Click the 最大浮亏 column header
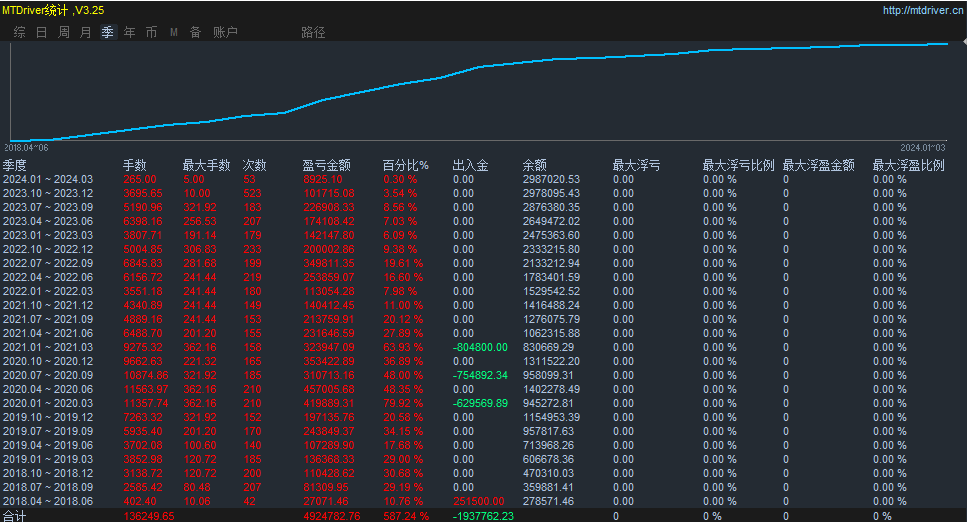Viewport: 967px width, 522px height. coord(636,165)
